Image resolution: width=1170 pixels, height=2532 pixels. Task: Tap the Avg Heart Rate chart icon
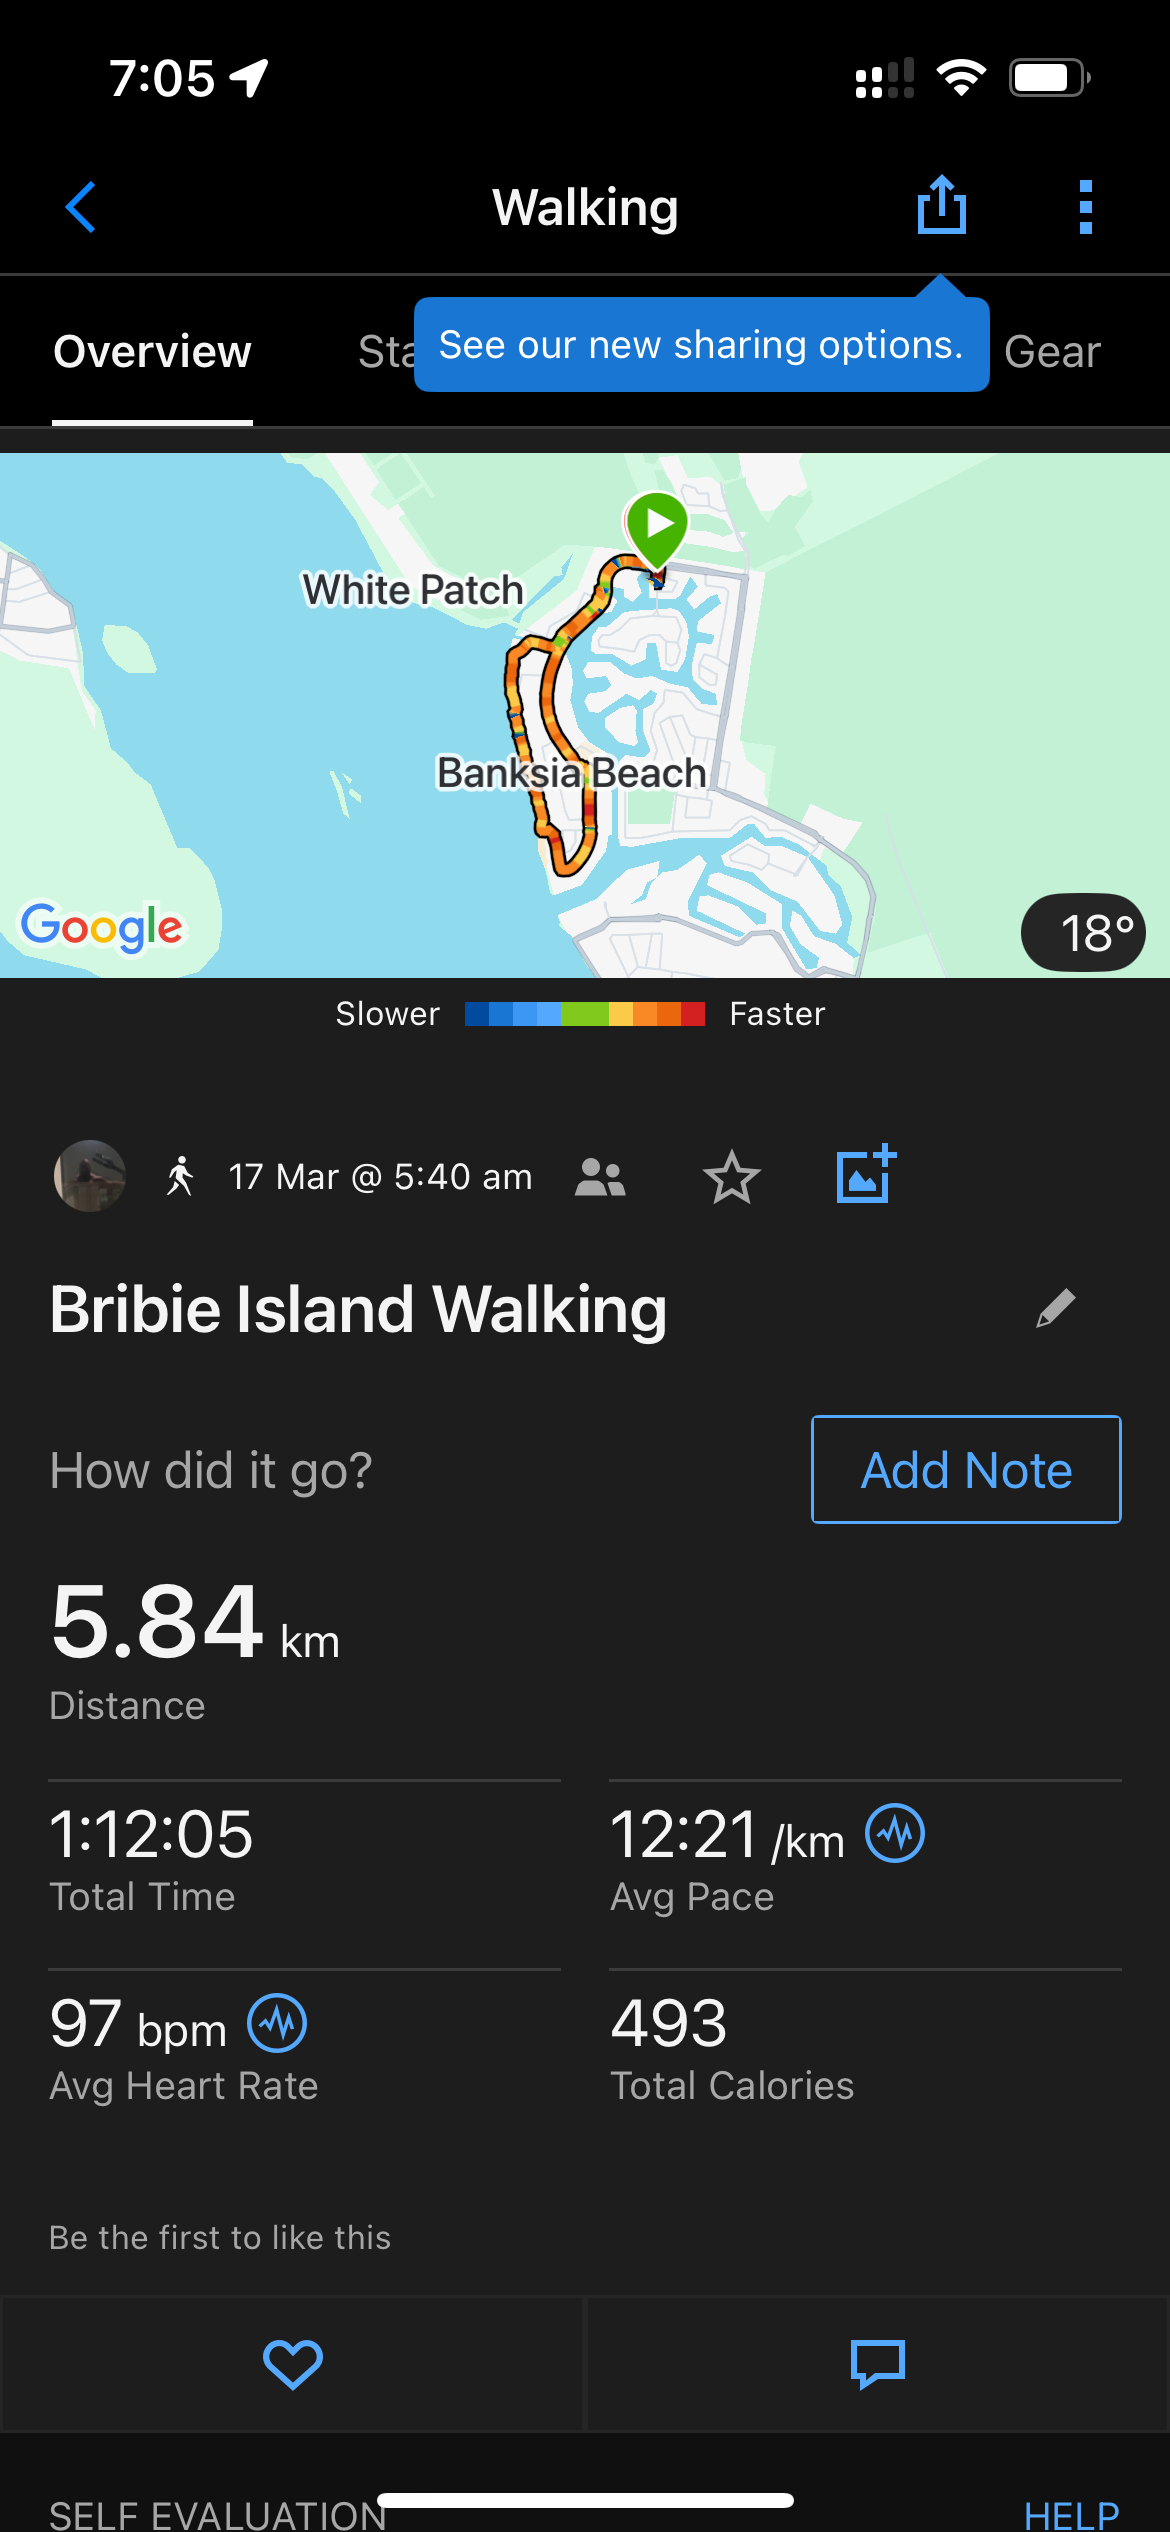pos(277,2022)
